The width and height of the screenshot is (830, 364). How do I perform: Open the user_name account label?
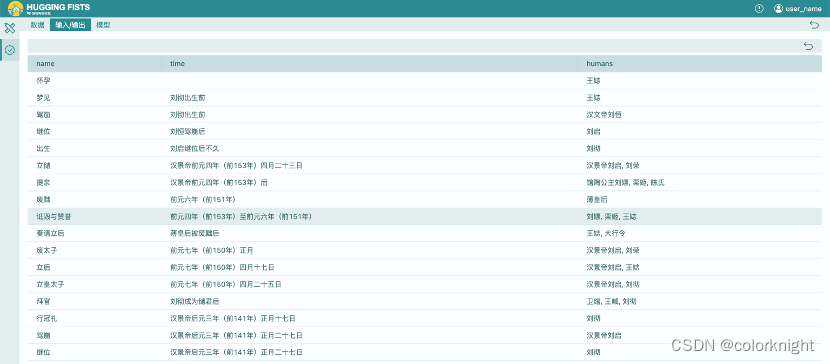(804, 8)
